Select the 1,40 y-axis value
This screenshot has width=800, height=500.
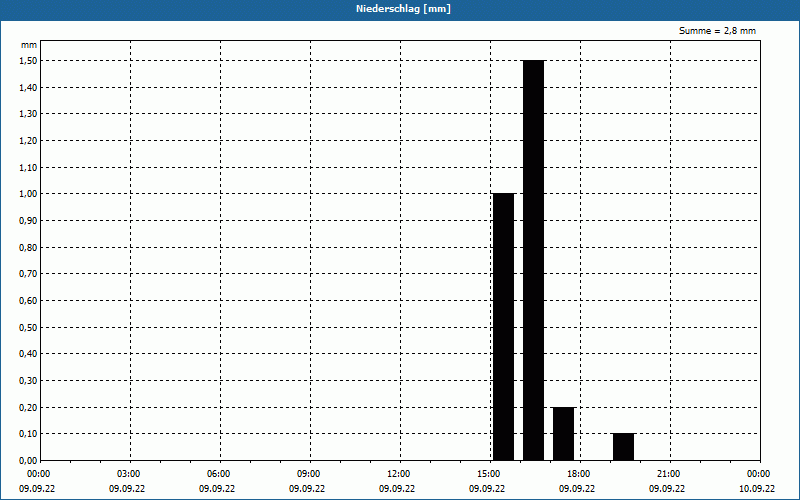(x=28, y=88)
